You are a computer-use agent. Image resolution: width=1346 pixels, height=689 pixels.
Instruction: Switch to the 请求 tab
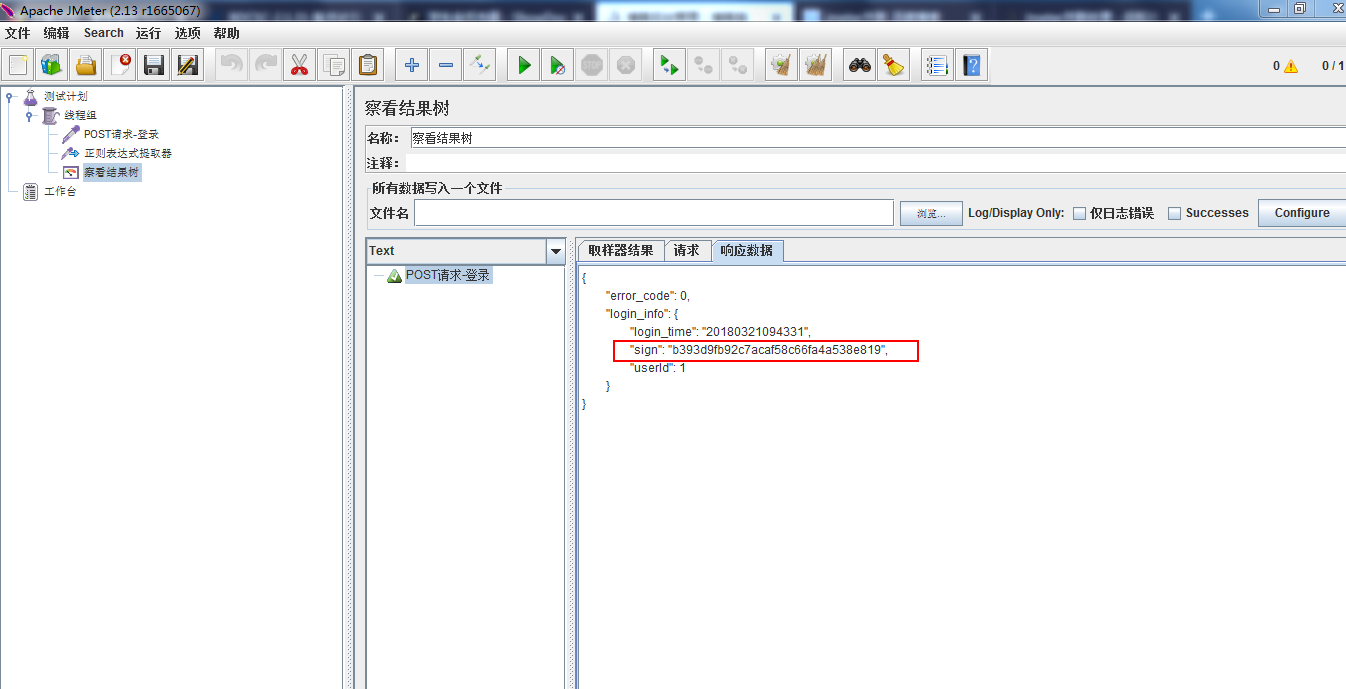pyautogui.click(x=687, y=251)
